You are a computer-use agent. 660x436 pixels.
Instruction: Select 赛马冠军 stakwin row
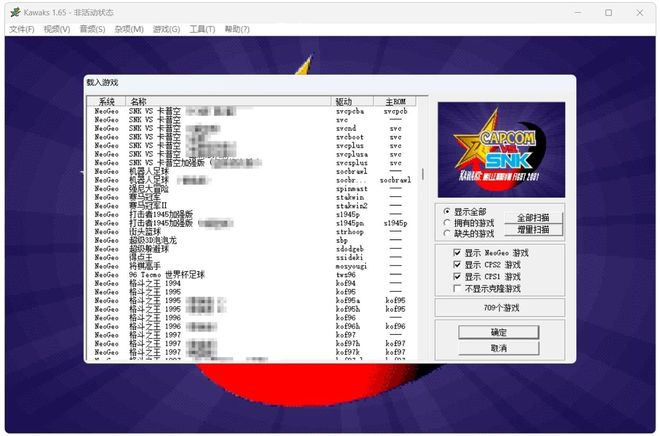coord(251,197)
